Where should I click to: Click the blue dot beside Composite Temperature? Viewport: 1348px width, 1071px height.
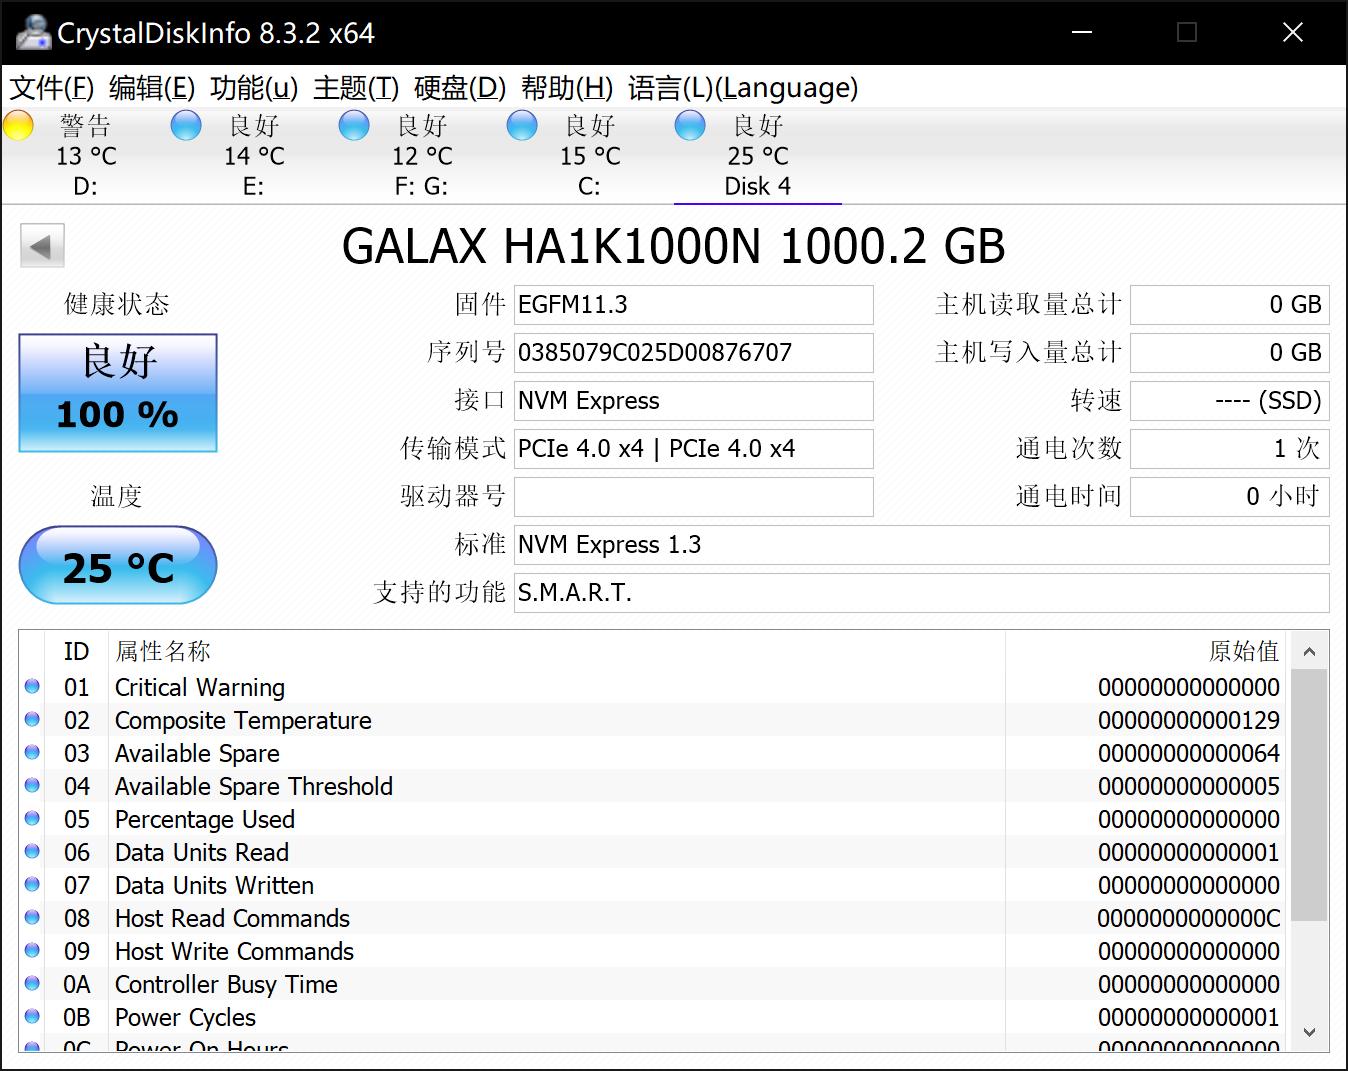pyautogui.click(x=31, y=719)
